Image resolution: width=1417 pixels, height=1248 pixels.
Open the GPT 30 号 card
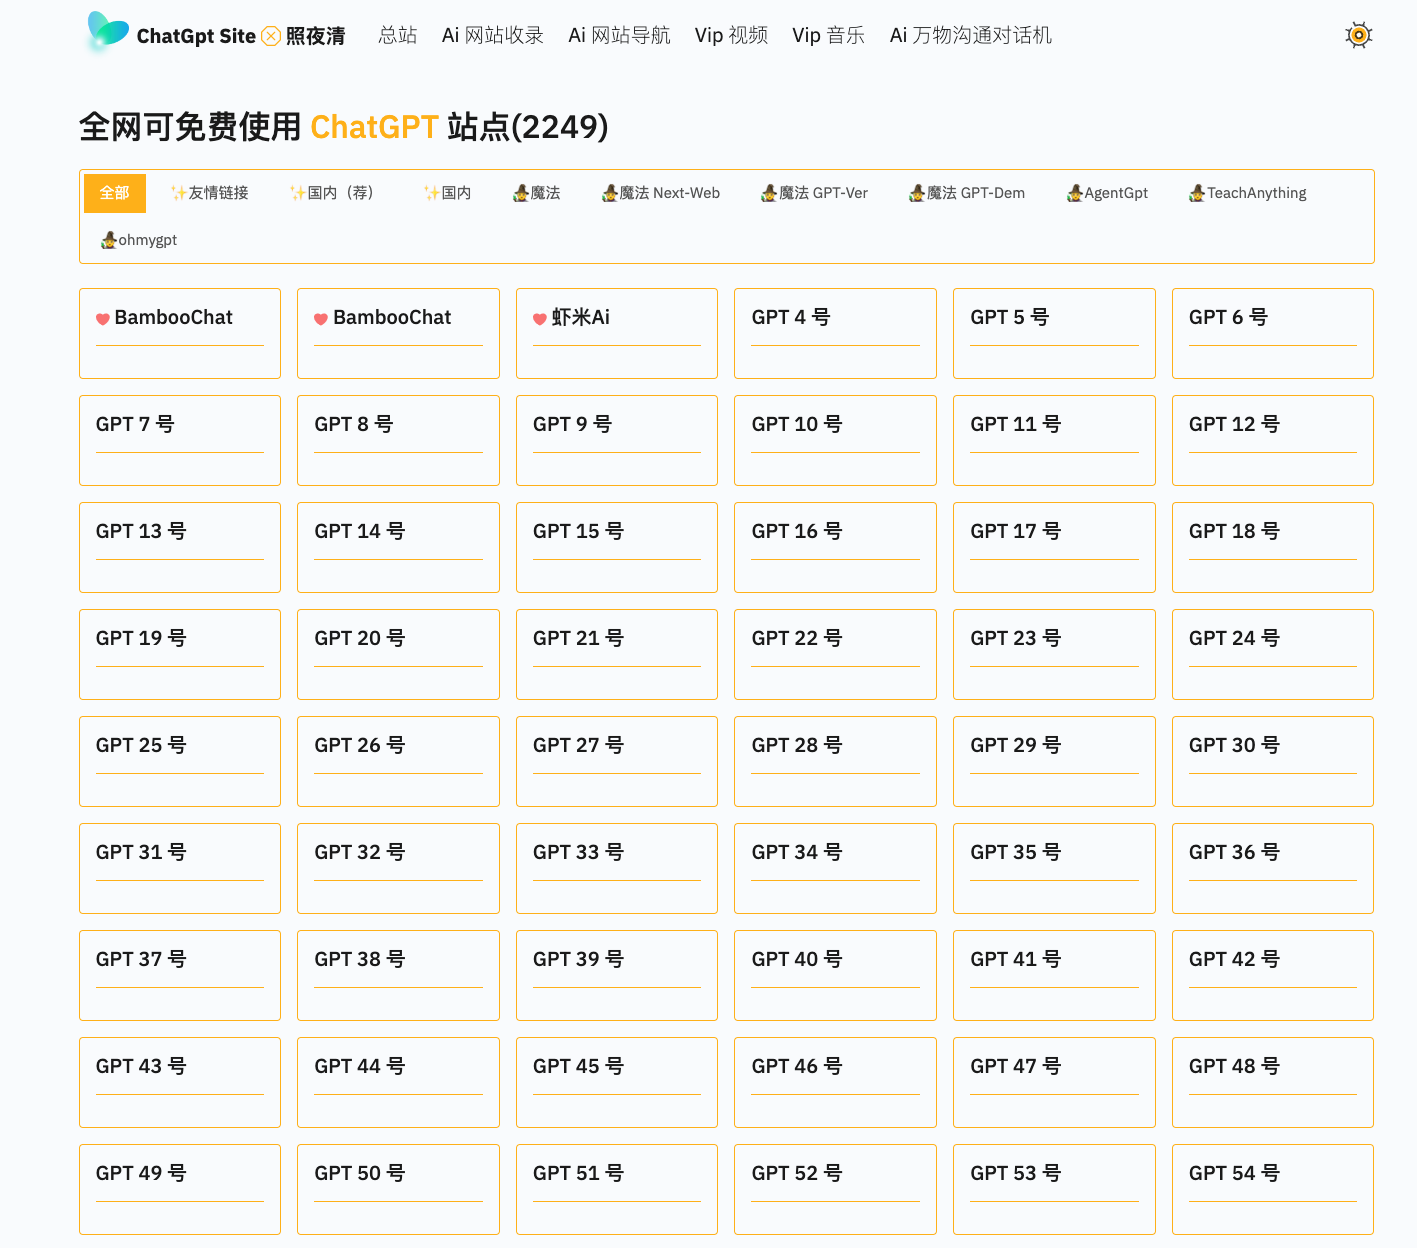coord(1273,761)
